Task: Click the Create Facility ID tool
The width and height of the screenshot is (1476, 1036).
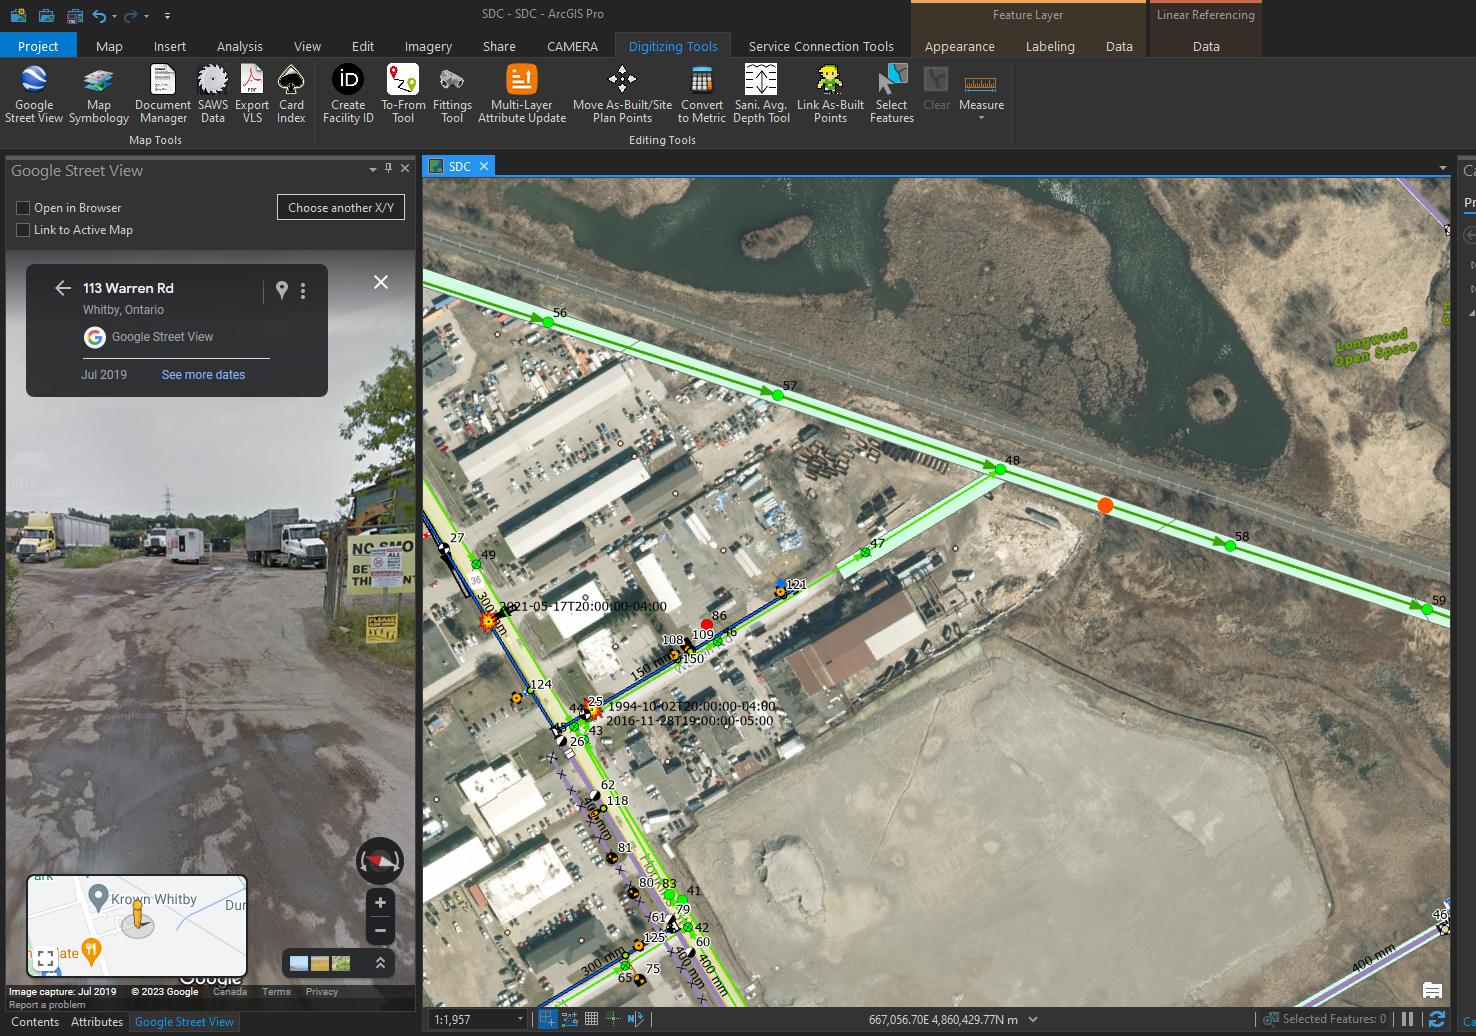Action: click(x=348, y=94)
